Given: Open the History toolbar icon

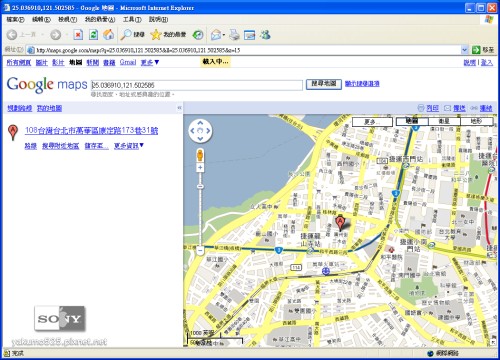Looking at the screenshot, I should 198,35.
